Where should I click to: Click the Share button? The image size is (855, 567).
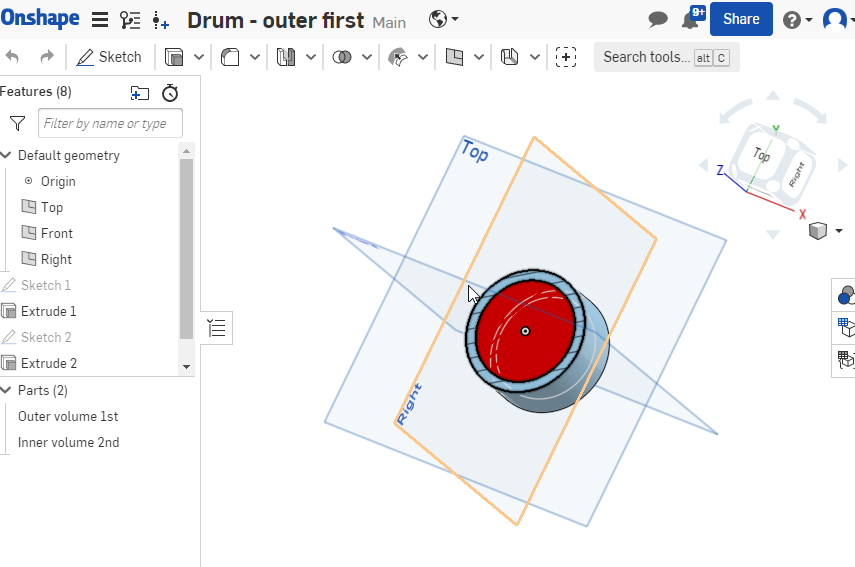[x=741, y=19]
